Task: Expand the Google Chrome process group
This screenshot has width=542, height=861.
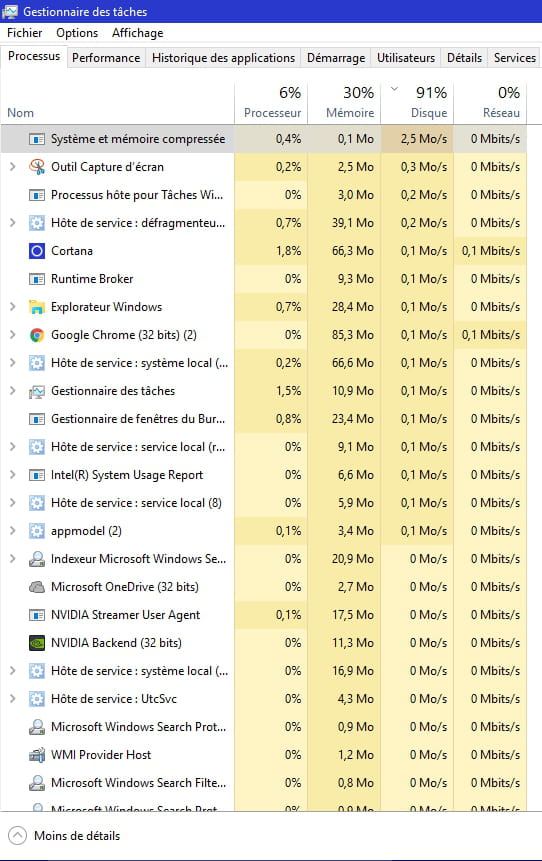Action: pos(13,335)
